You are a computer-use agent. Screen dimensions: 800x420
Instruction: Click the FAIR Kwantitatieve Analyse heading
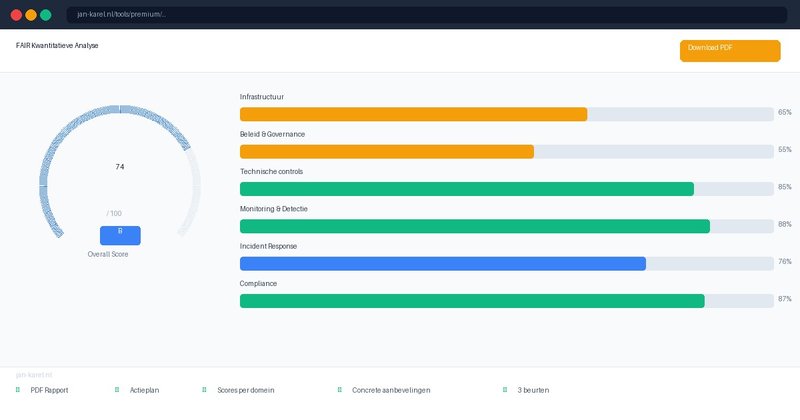(57, 46)
